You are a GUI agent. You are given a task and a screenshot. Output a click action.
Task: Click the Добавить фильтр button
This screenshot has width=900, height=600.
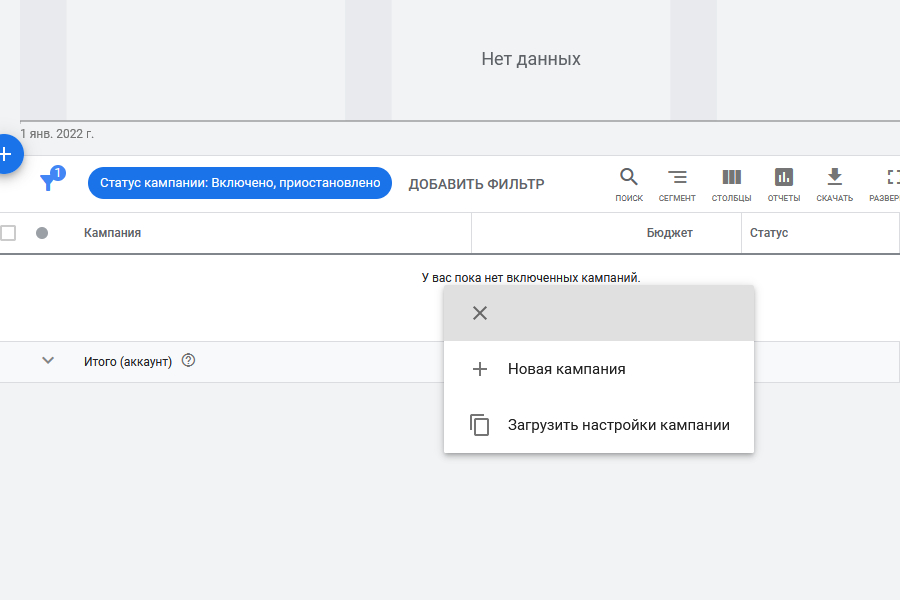(x=476, y=184)
